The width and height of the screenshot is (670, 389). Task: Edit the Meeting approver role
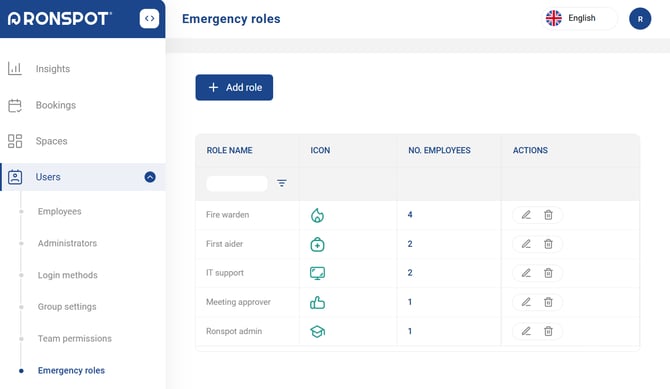tap(526, 302)
